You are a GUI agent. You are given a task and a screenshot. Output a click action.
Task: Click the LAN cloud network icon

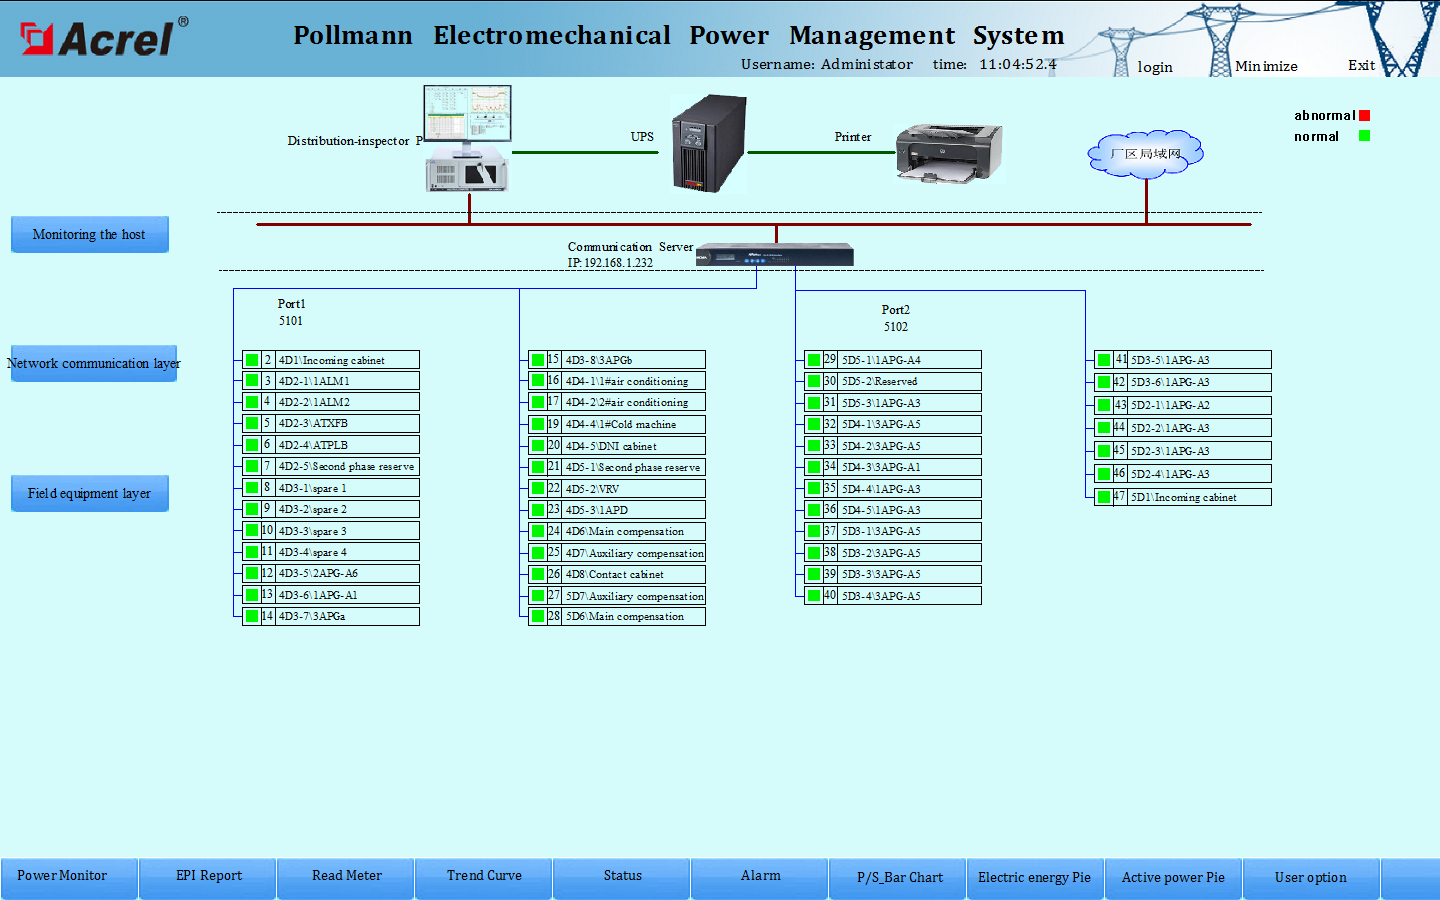(x=1145, y=154)
